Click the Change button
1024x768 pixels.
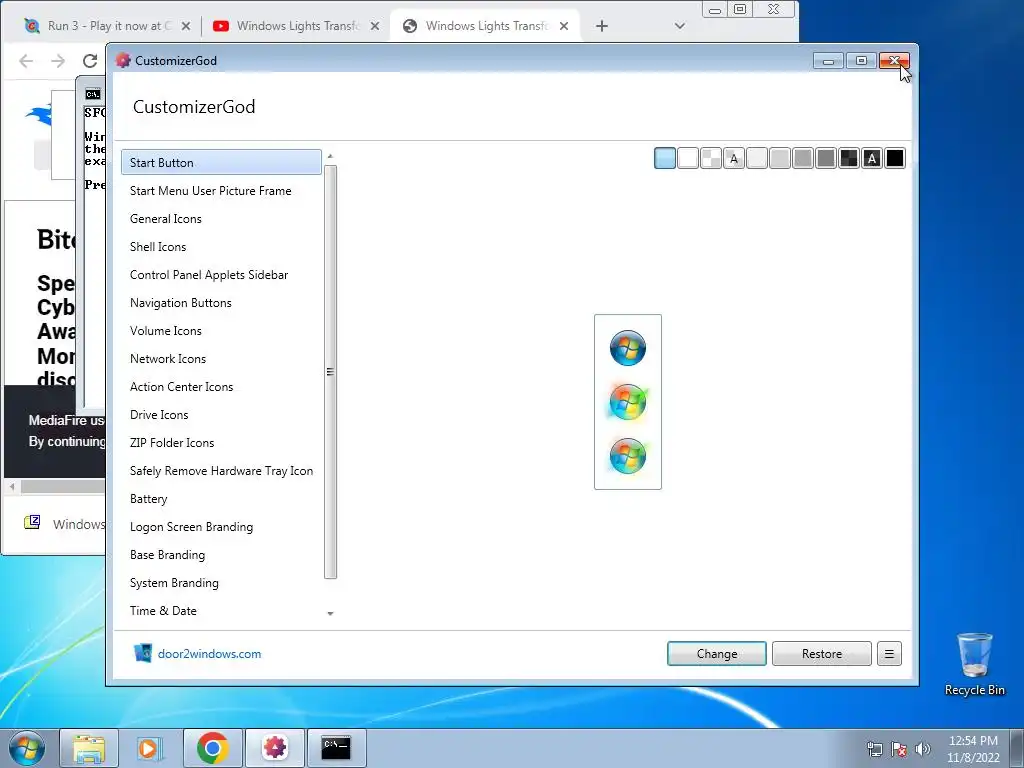pos(716,654)
